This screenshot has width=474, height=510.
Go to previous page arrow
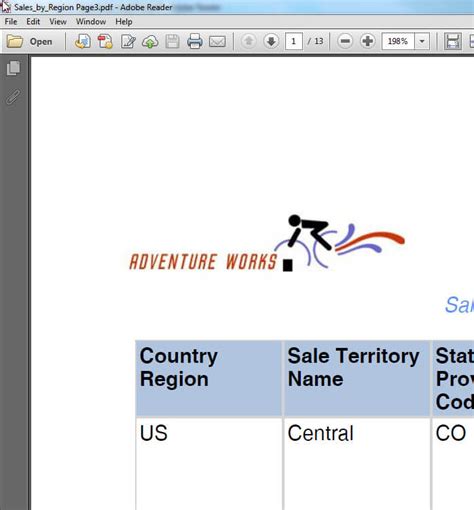click(248, 41)
